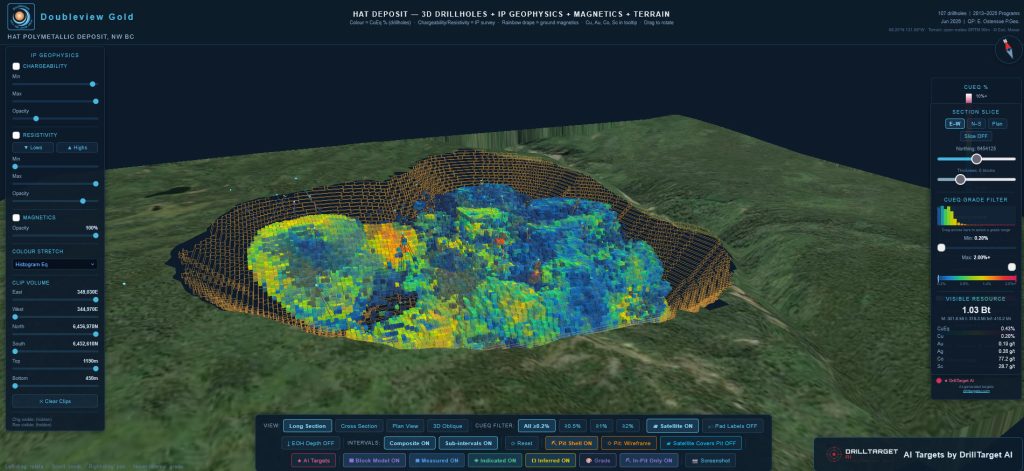The height and width of the screenshot is (471, 1024).
Task: Click the Clip Volume Bottom slider
Action: [x=55, y=386]
